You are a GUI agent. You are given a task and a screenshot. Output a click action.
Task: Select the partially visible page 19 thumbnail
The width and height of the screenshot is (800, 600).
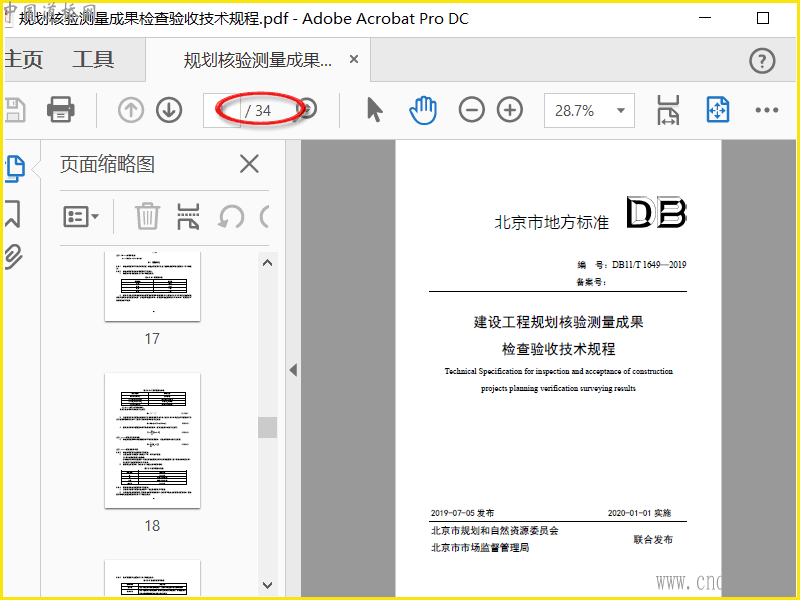point(153,578)
